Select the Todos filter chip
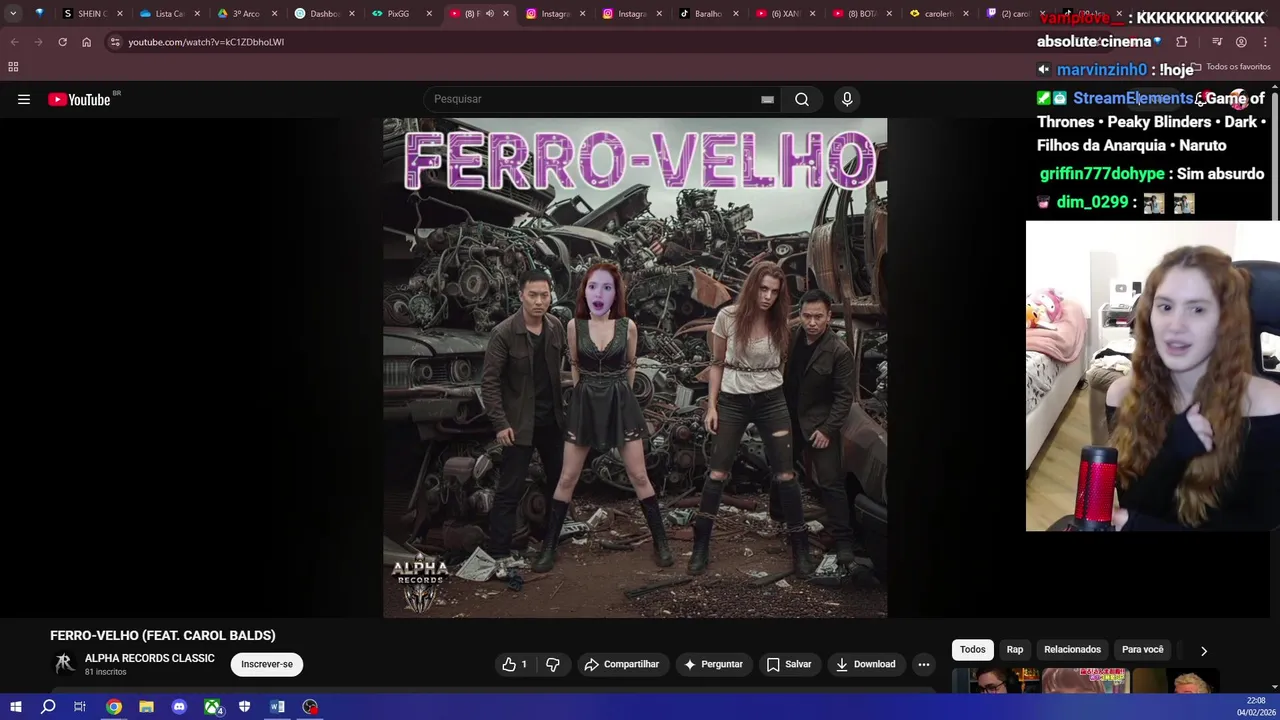Viewport: 1280px width, 720px height. pos(973,650)
